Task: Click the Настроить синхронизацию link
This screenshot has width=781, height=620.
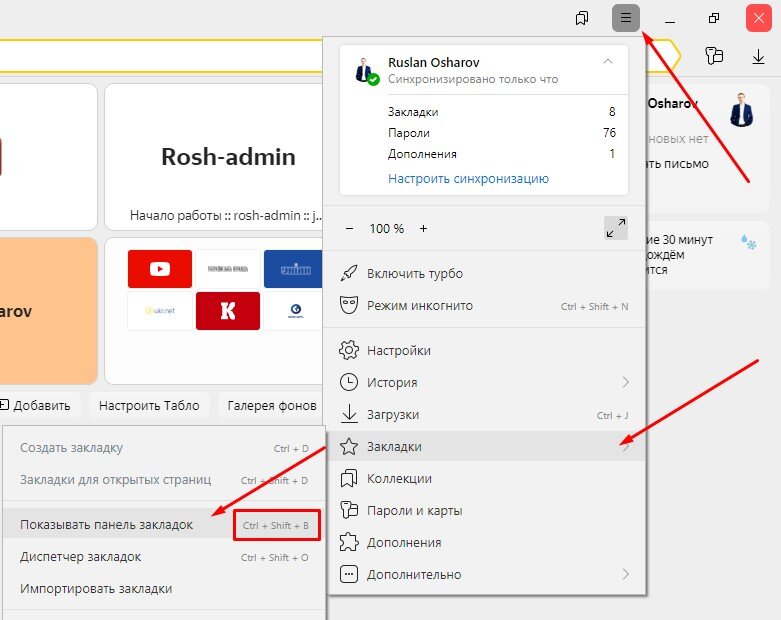Action: click(x=468, y=178)
